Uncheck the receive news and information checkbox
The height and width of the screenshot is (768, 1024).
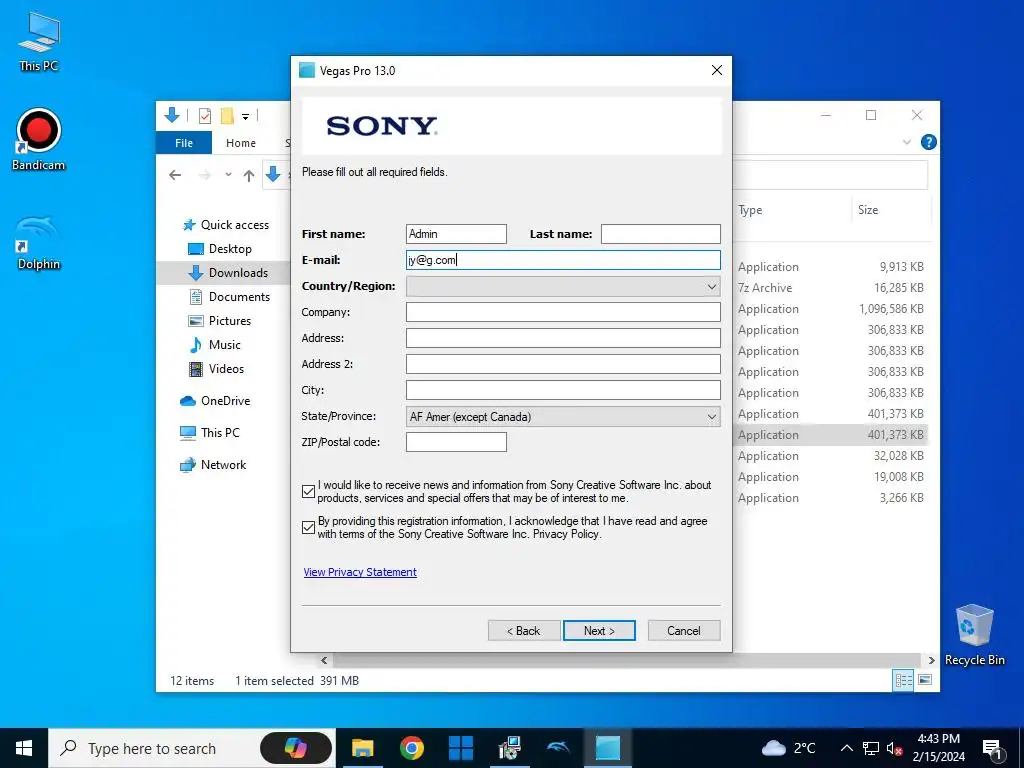(309, 492)
